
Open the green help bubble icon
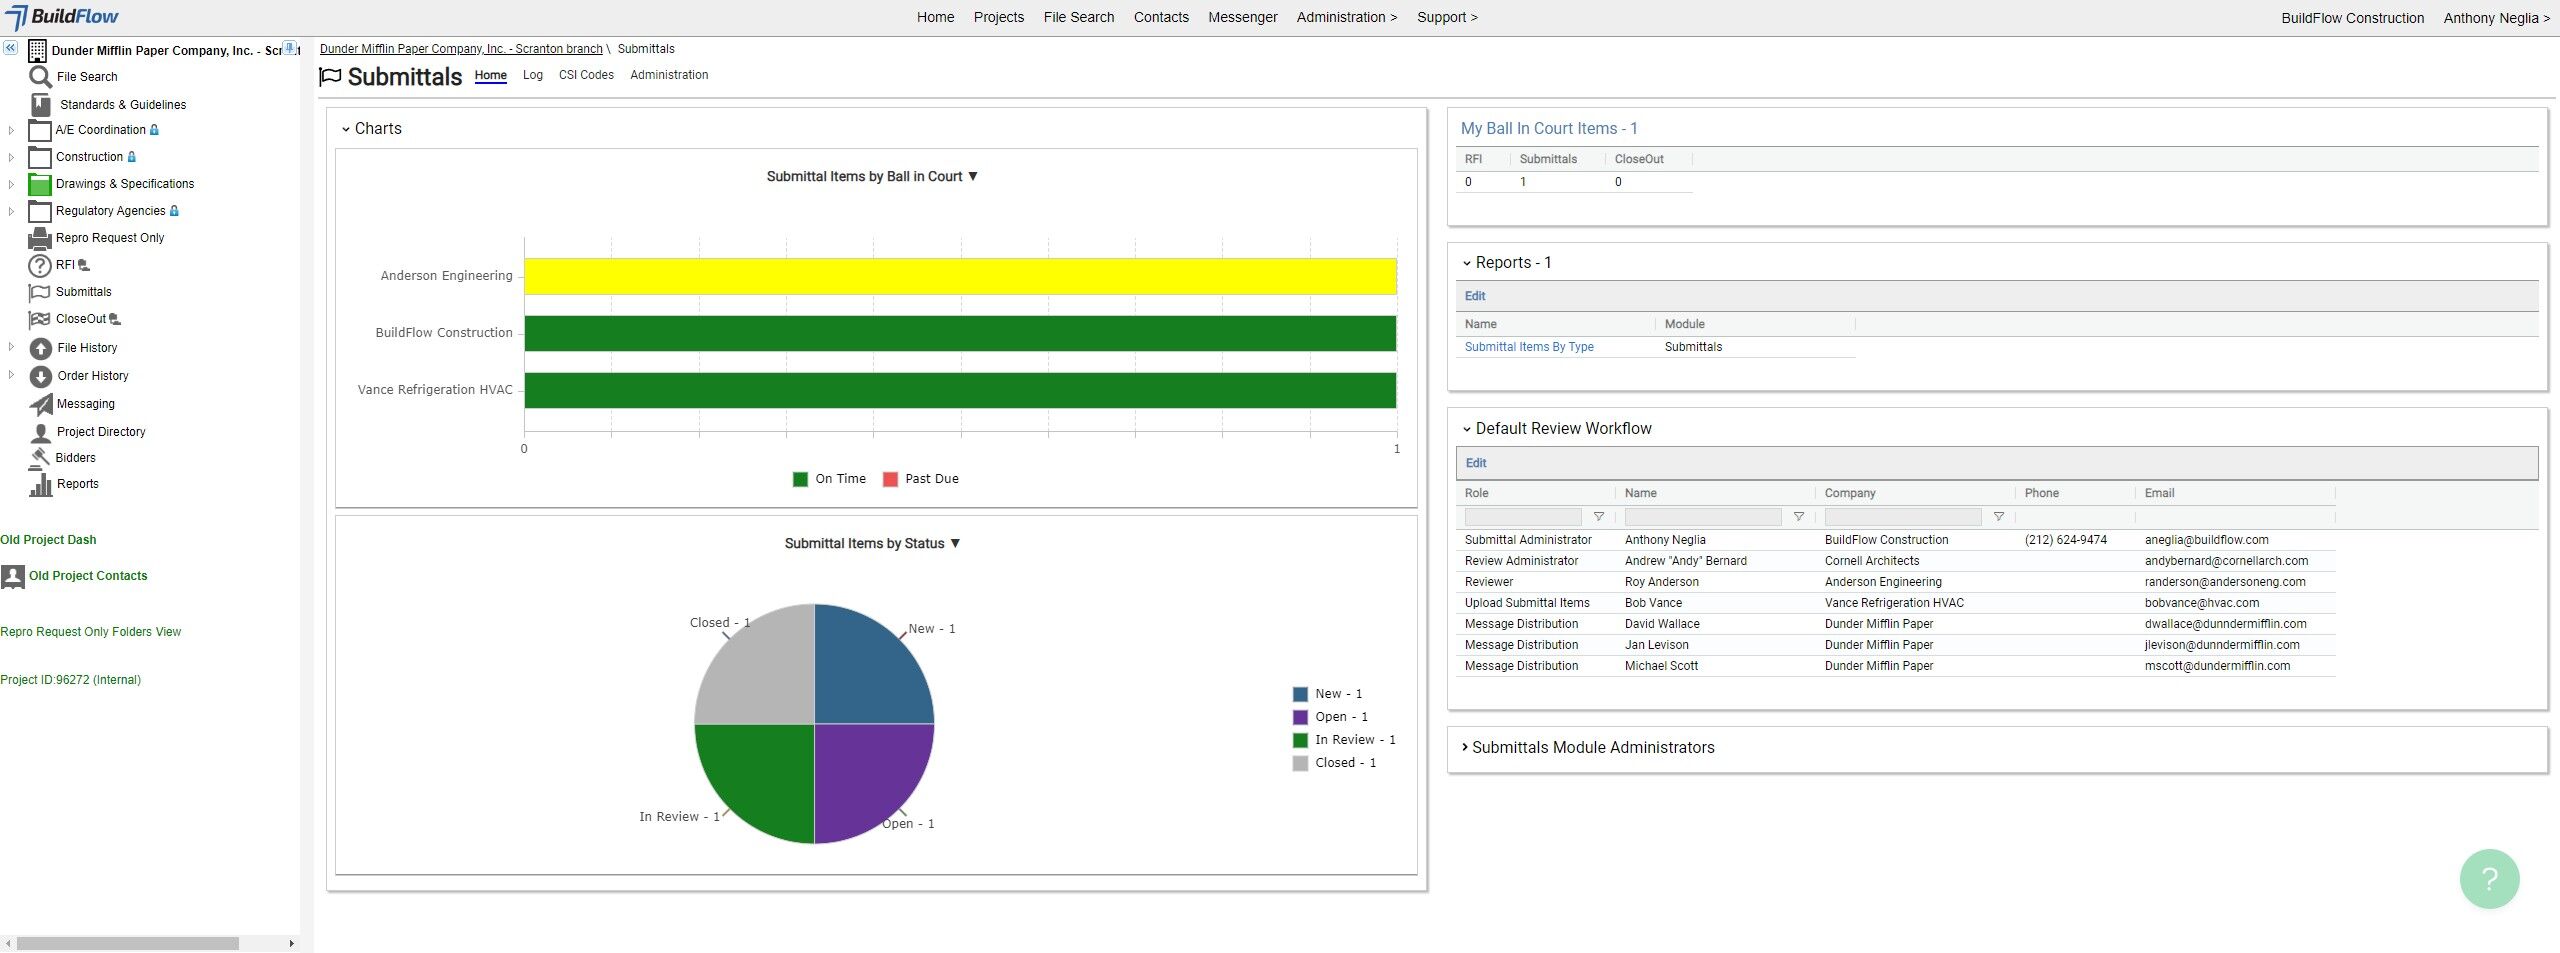(2488, 878)
